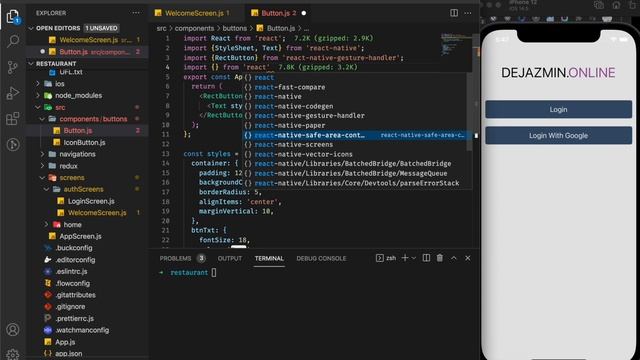Click the terminal prompt input
Image resolution: width=640 pixels, height=360 pixels.
(x=214, y=273)
